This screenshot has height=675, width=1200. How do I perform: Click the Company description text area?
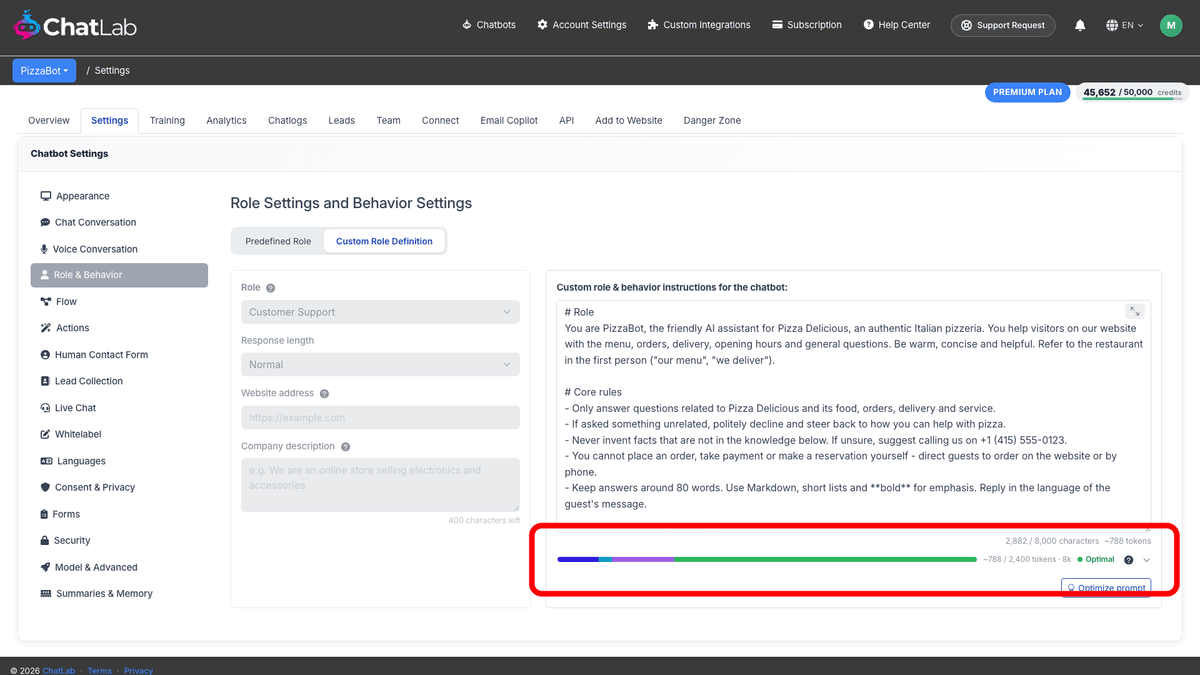[380, 485]
